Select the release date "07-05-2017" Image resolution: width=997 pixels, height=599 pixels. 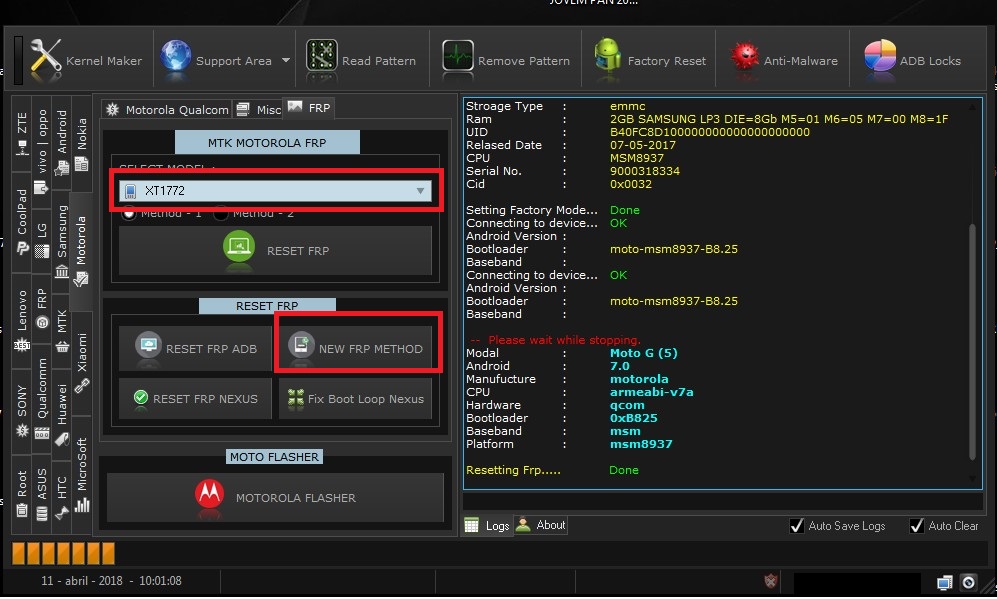pyautogui.click(x=643, y=145)
